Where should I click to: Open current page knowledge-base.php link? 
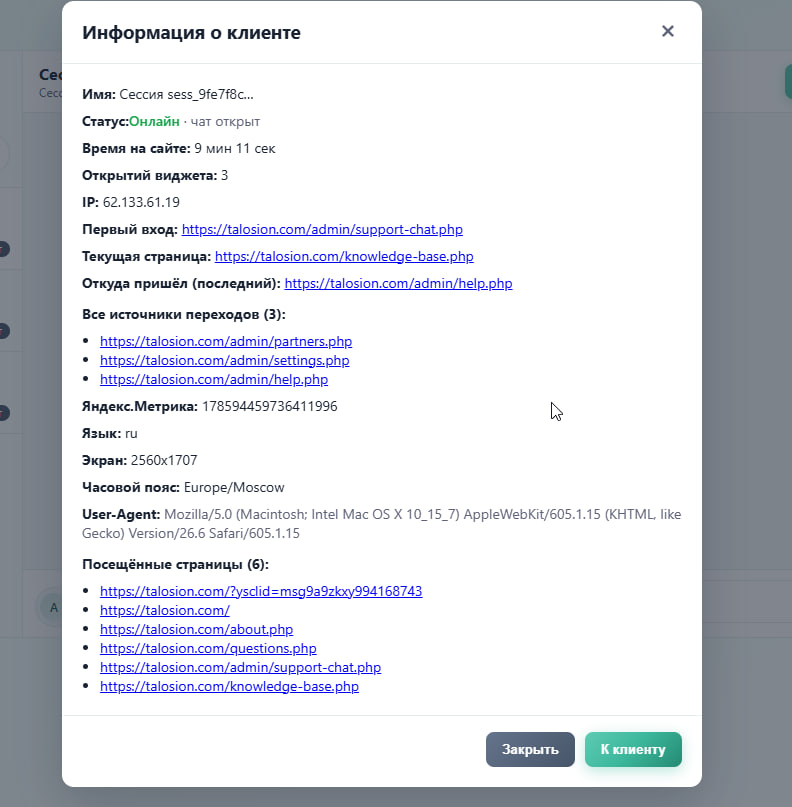pos(344,256)
